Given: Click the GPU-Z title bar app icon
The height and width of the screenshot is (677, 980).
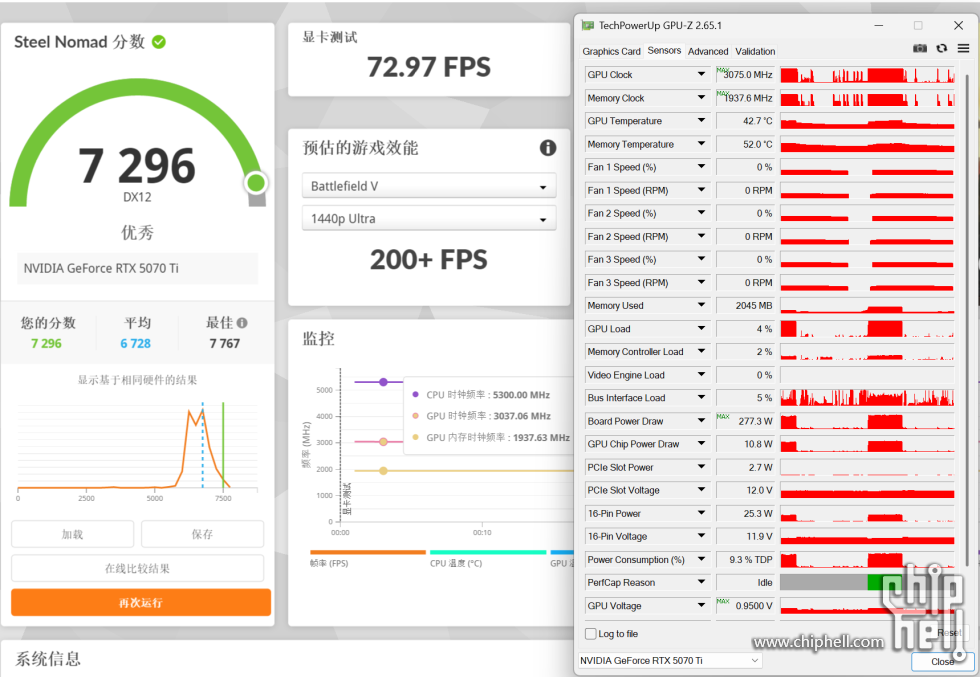Looking at the screenshot, I should click(x=588, y=25).
